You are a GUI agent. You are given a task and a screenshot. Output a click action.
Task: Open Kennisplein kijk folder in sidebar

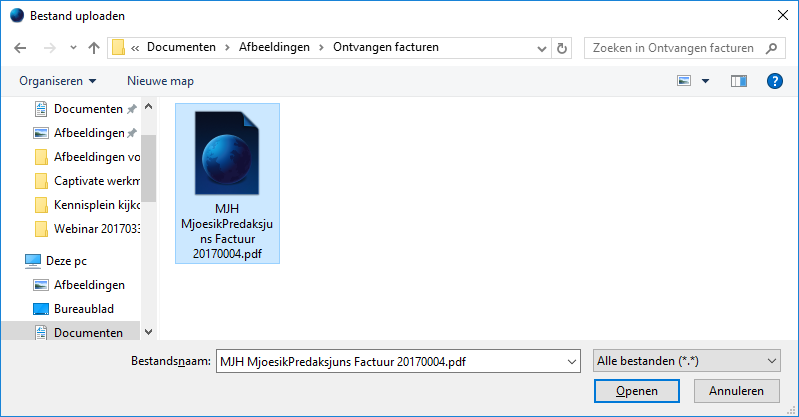point(87,205)
